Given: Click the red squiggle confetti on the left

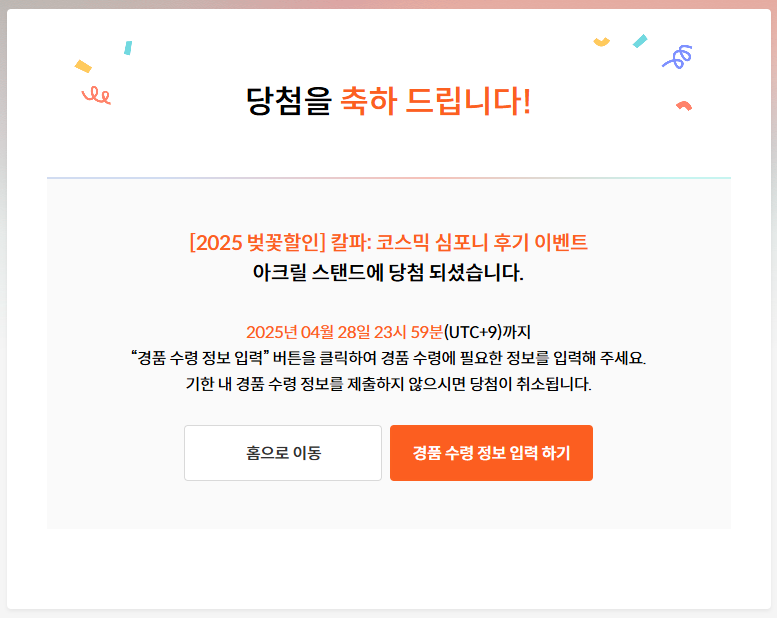Looking at the screenshot, I should tap(97, 95).
